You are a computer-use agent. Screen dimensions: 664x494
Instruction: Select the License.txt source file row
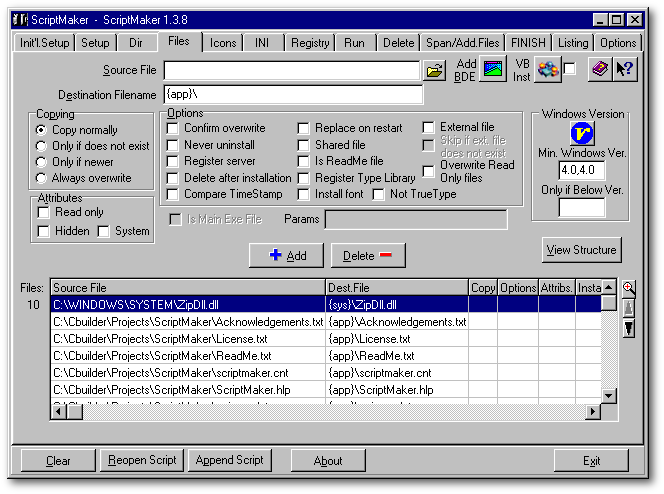point(188,339)
